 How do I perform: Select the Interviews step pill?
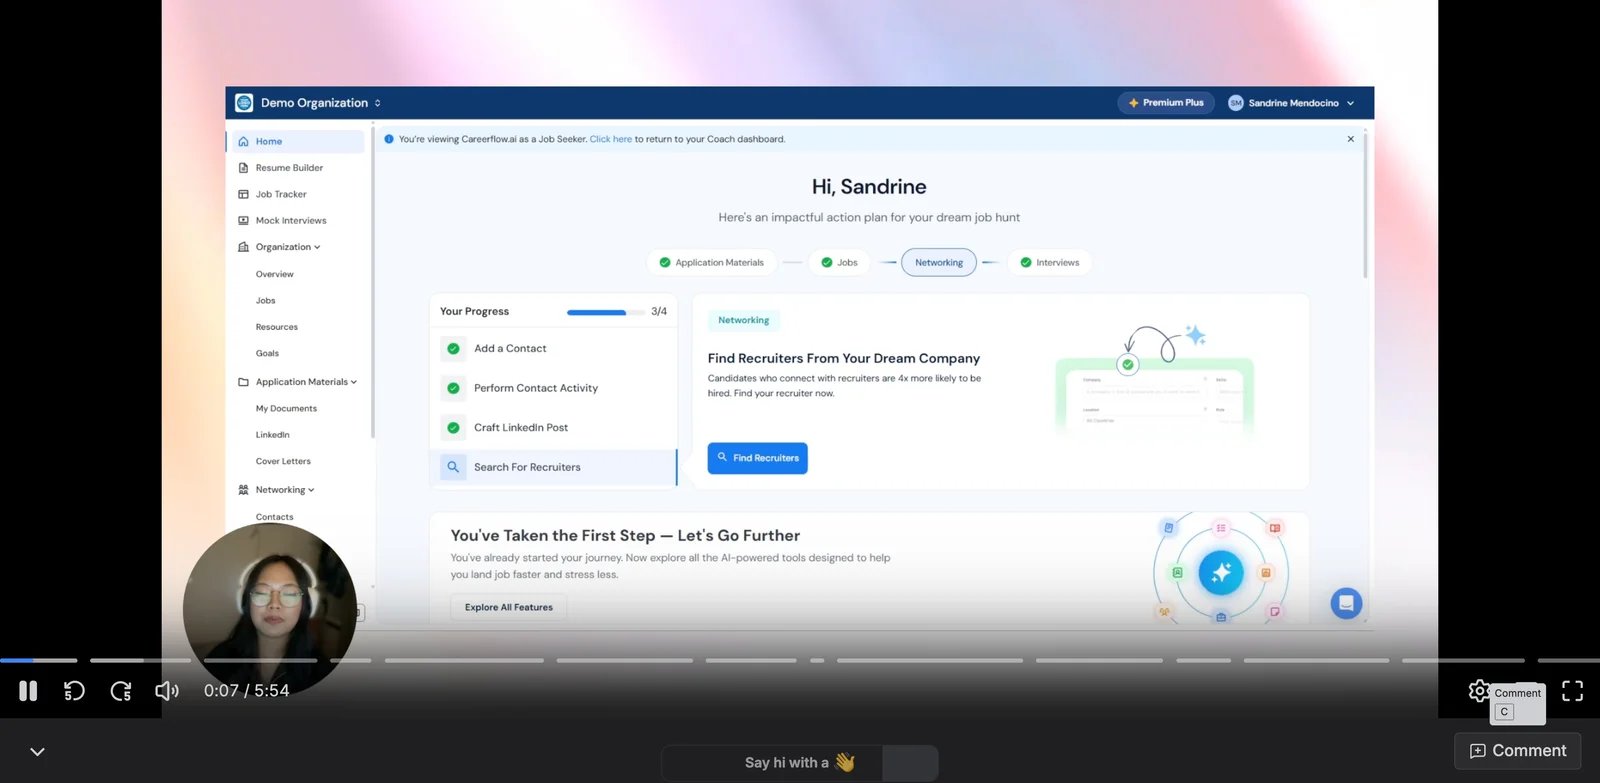pyautogui.click(x=1050, y=263)
